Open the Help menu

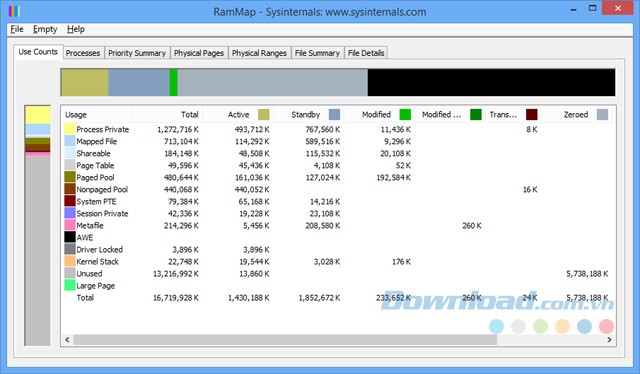tap(76, 29)
